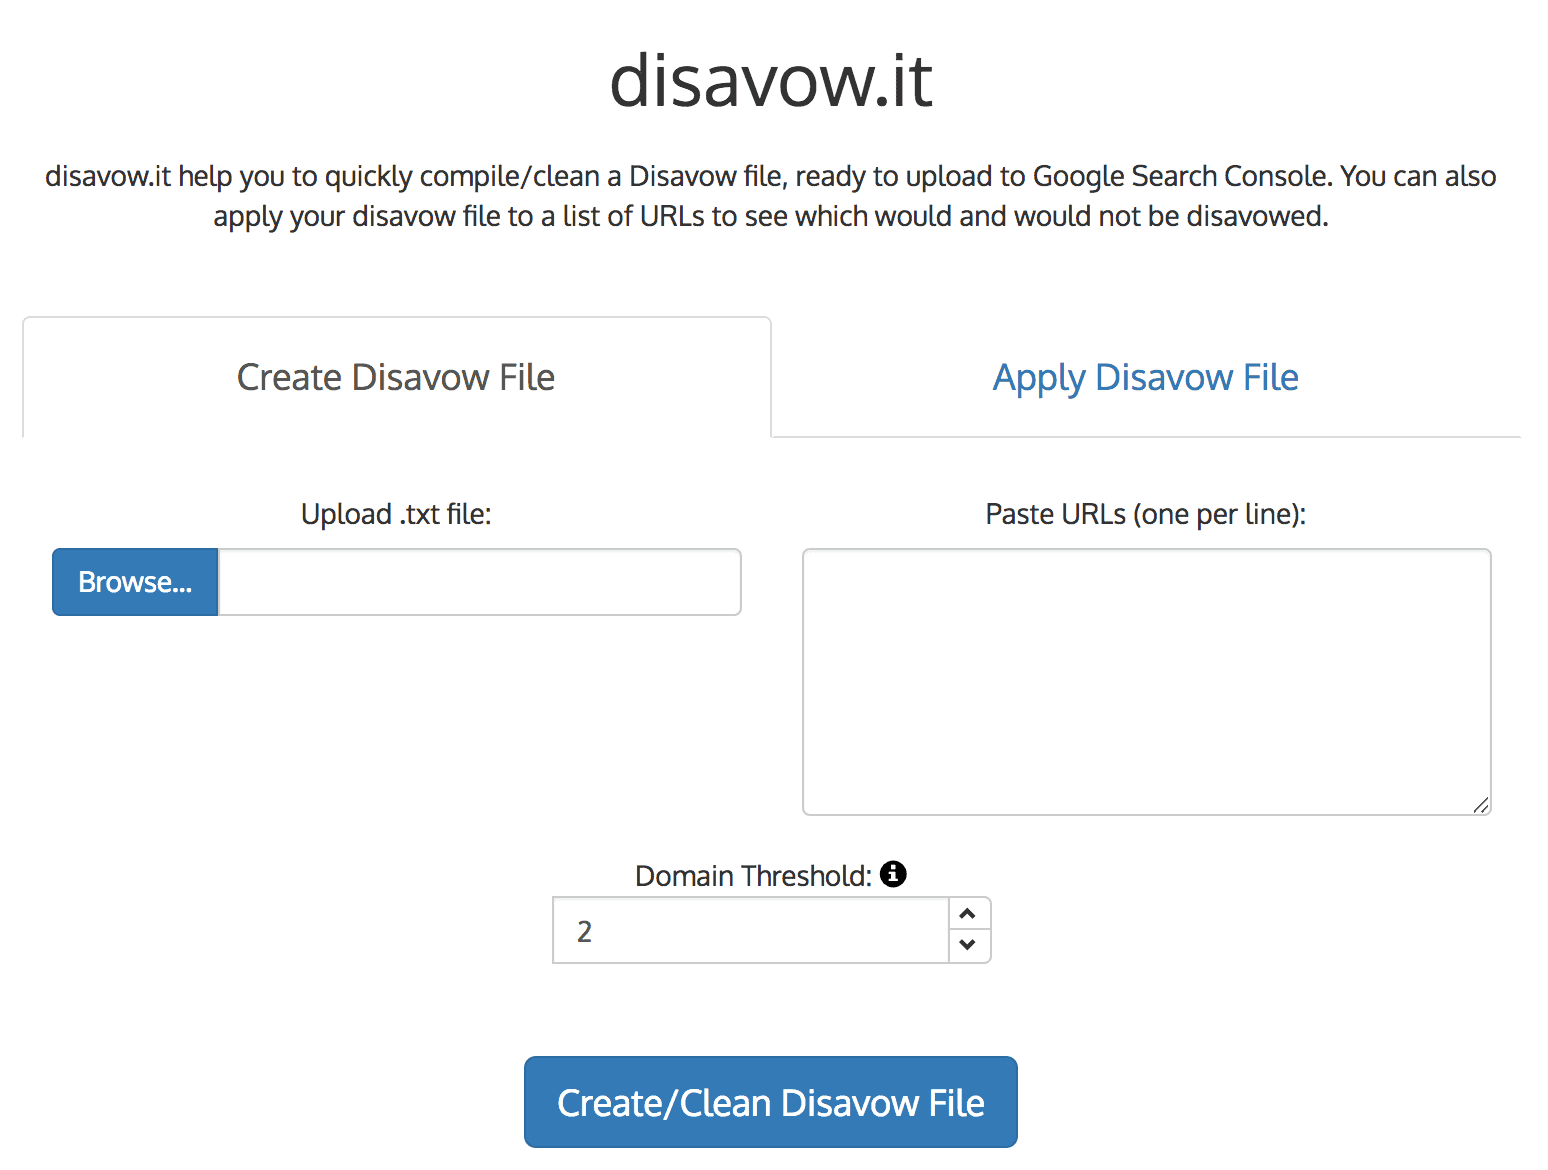Click the 'Paste URLs (one per line):' label
Screen dimensions: 1548x1170
[1146, 514]
